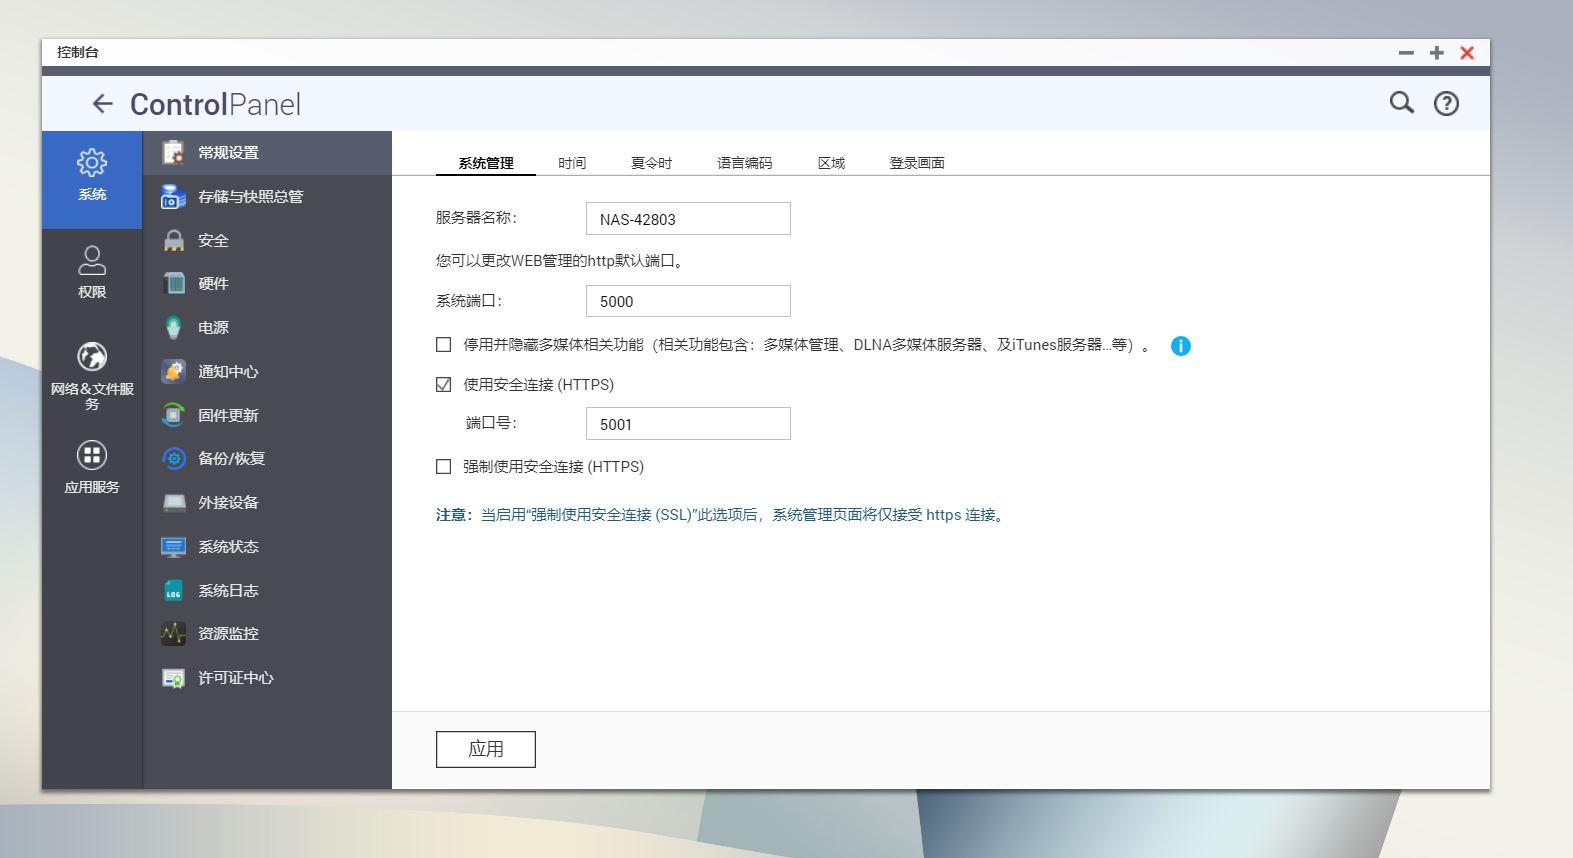Click the blue info icon for multimedia option

[x=1181, y=346]
